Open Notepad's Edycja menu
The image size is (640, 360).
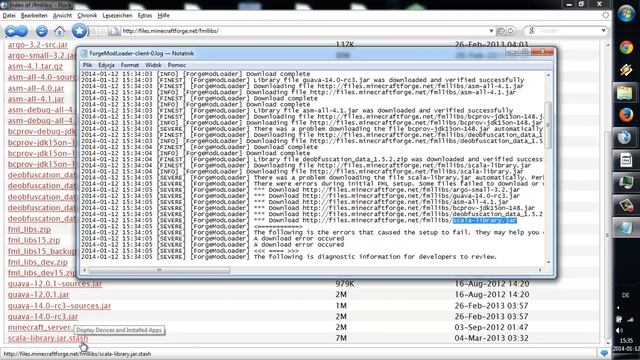coord(106,65)
